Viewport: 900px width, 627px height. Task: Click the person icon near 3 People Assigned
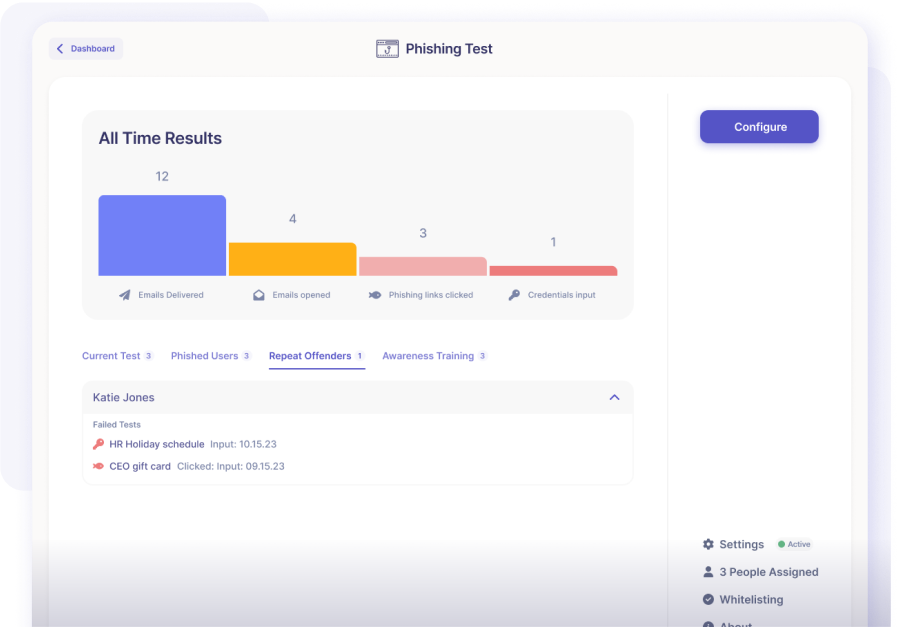click(708, 571)
